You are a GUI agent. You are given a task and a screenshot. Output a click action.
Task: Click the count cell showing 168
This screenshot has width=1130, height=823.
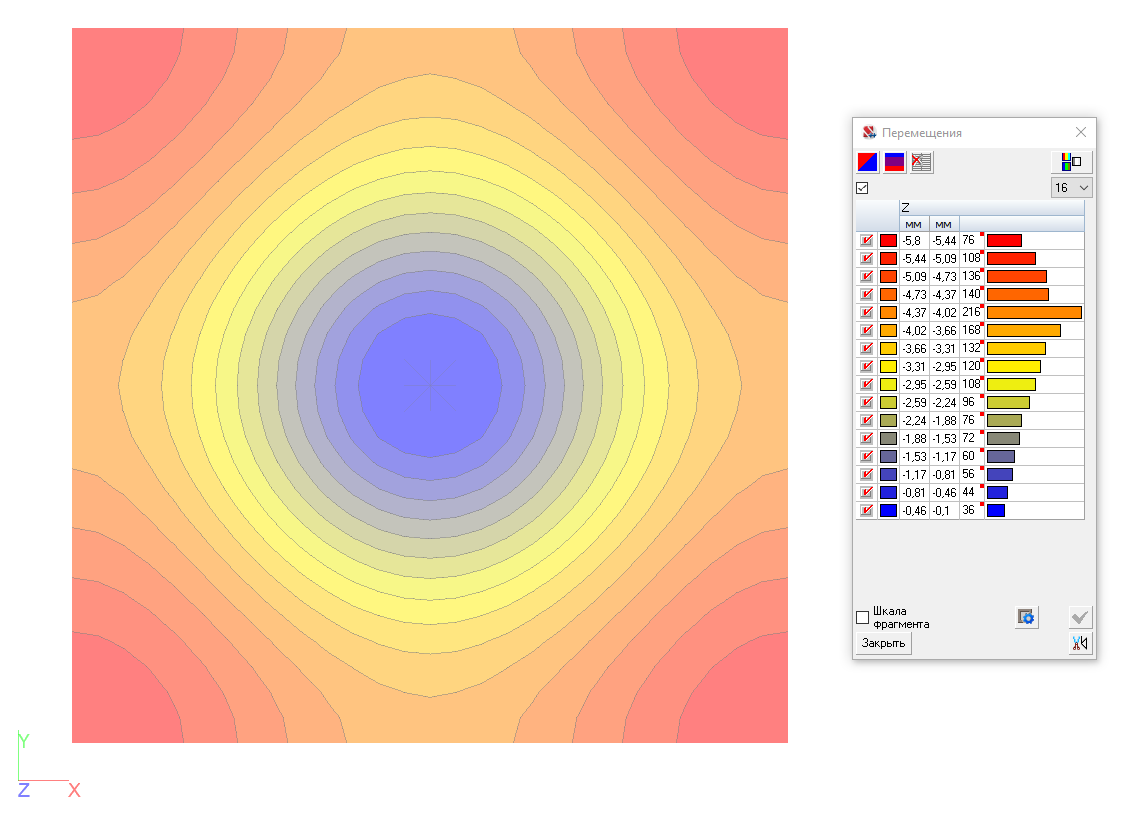coord(971,331)
